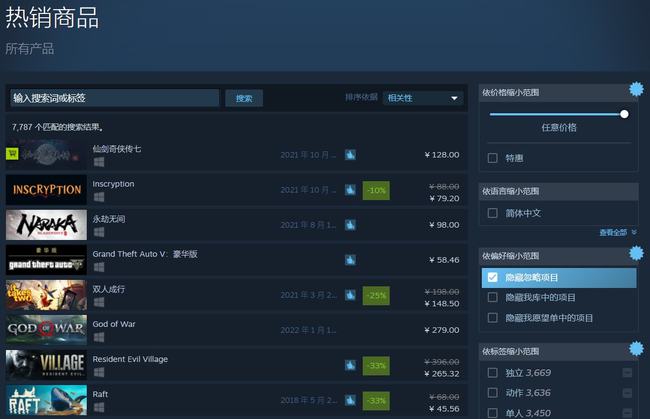Click the Windows platform icon under 仙剑奇侠传七
Viewport: 650px width, 419px height.
99,162
